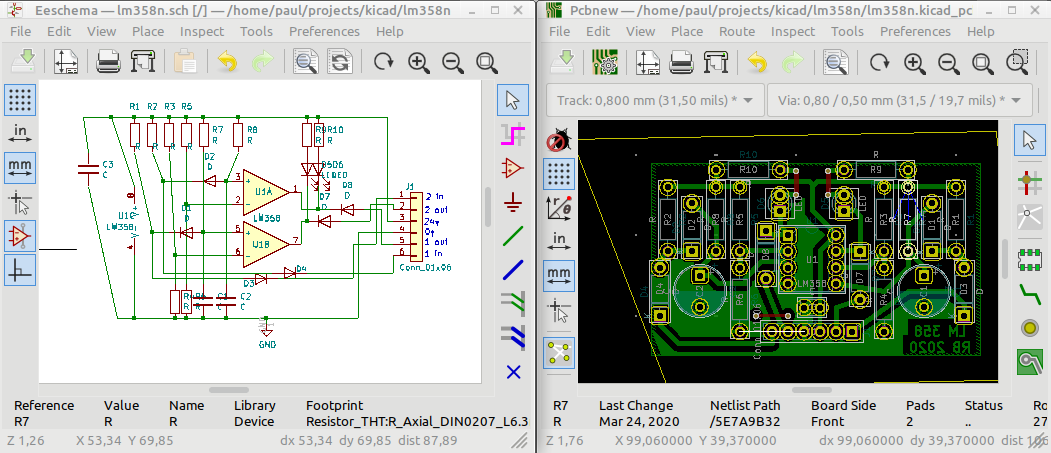Redo action in Eeschema toolbar
The width and height of the screenshot is (1051, 453).
[x=262, y=62]
